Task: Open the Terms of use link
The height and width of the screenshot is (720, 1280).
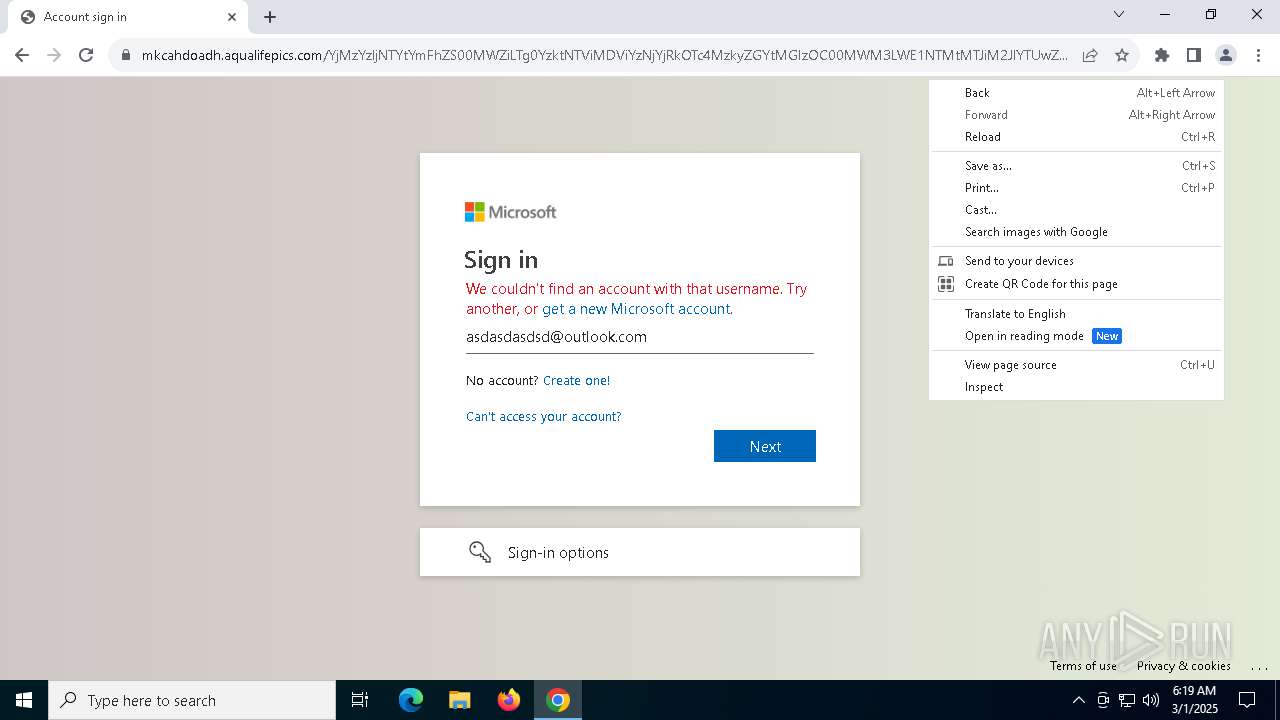Action: [1083, 666]
